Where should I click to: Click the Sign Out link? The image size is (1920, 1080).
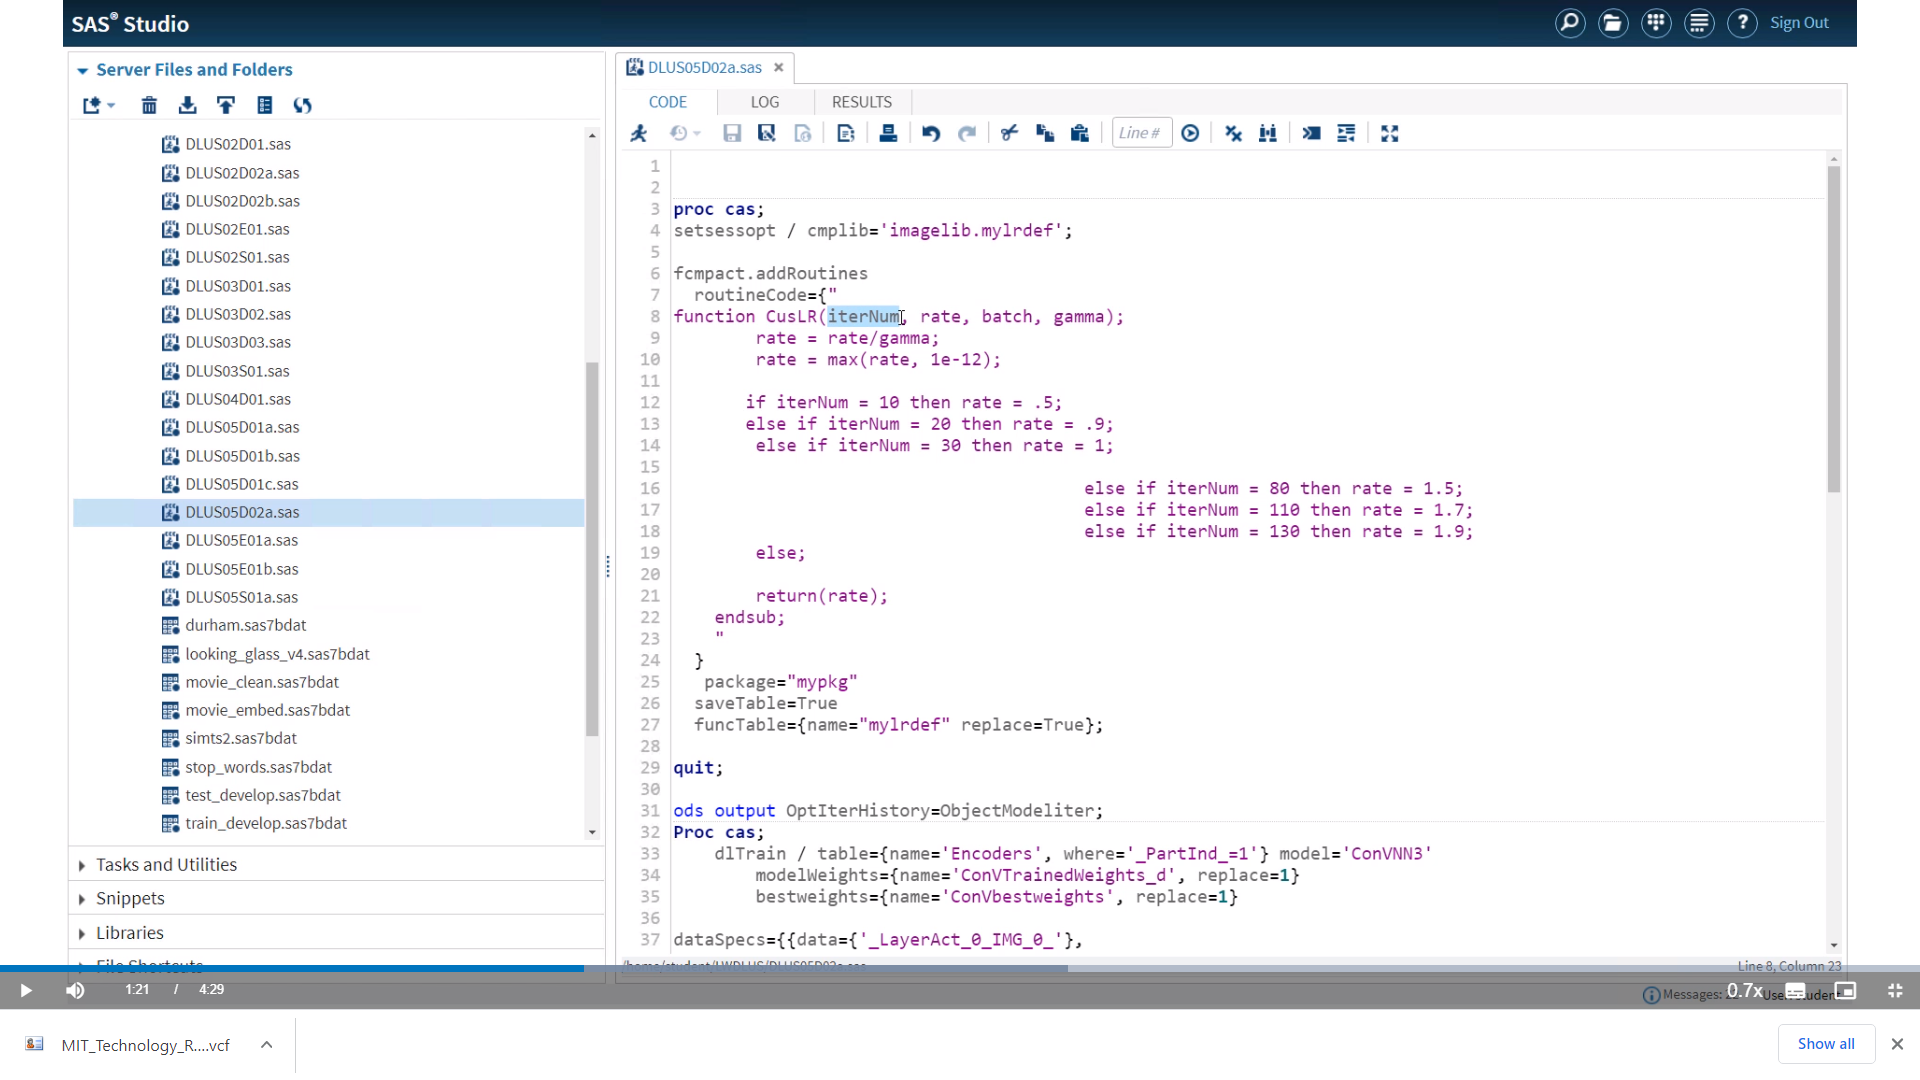tap(1798, 23)
